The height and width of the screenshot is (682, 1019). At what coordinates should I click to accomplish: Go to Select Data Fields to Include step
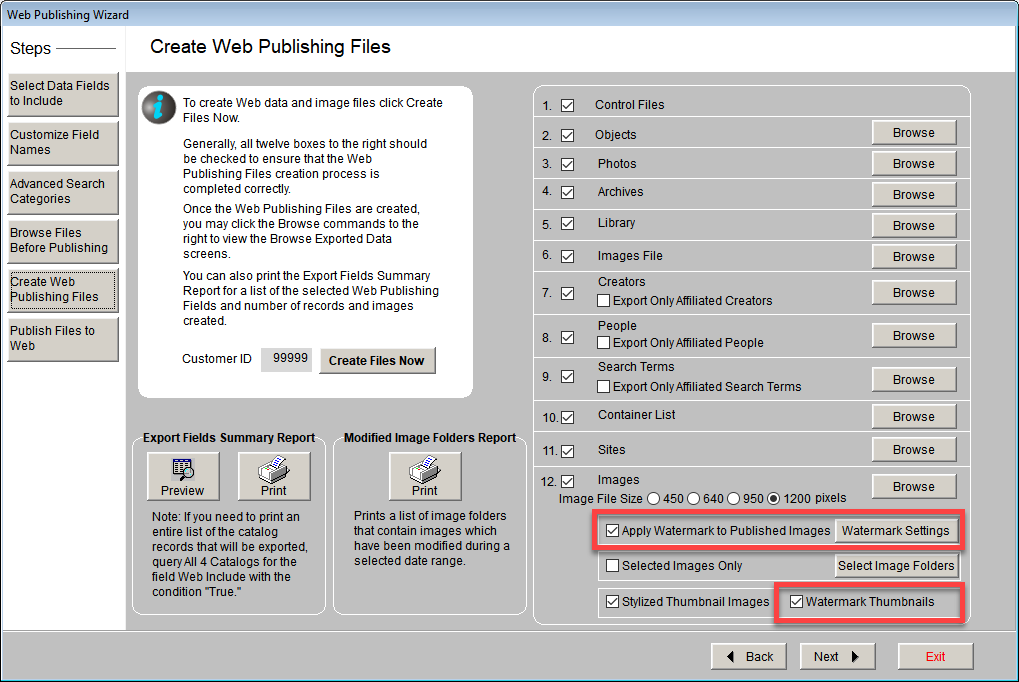[62, 93]
